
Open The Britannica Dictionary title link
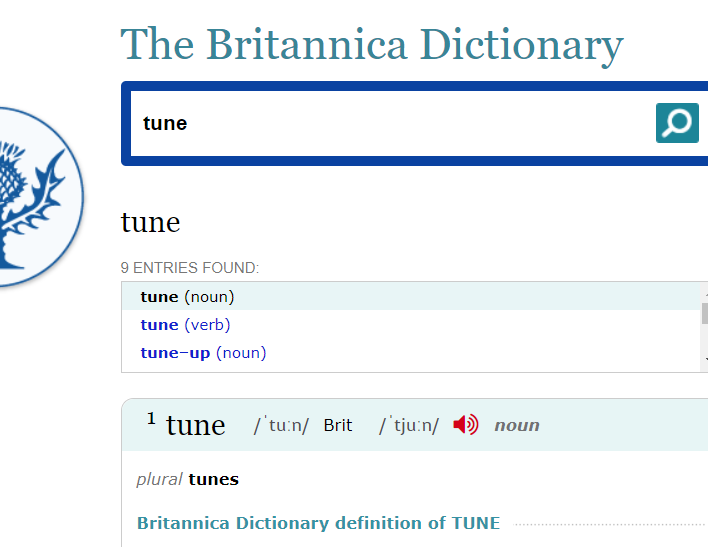(372, 45)
